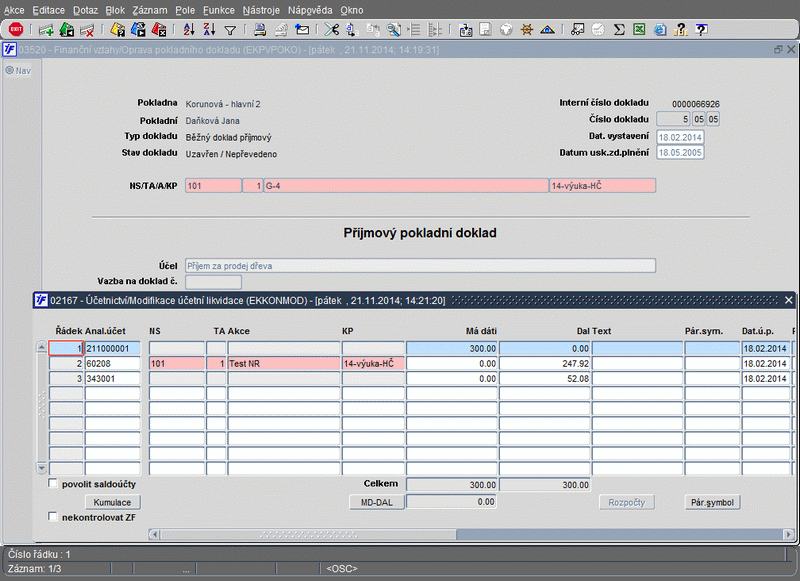
Task: Click the question mark with books icon
Action: [x=681, y=30]
